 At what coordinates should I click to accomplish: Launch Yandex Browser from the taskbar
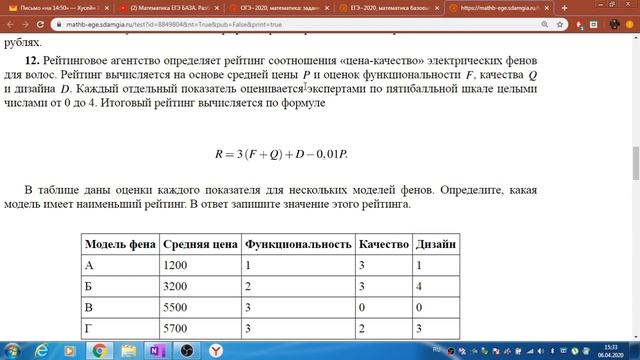tap(216, 351)
